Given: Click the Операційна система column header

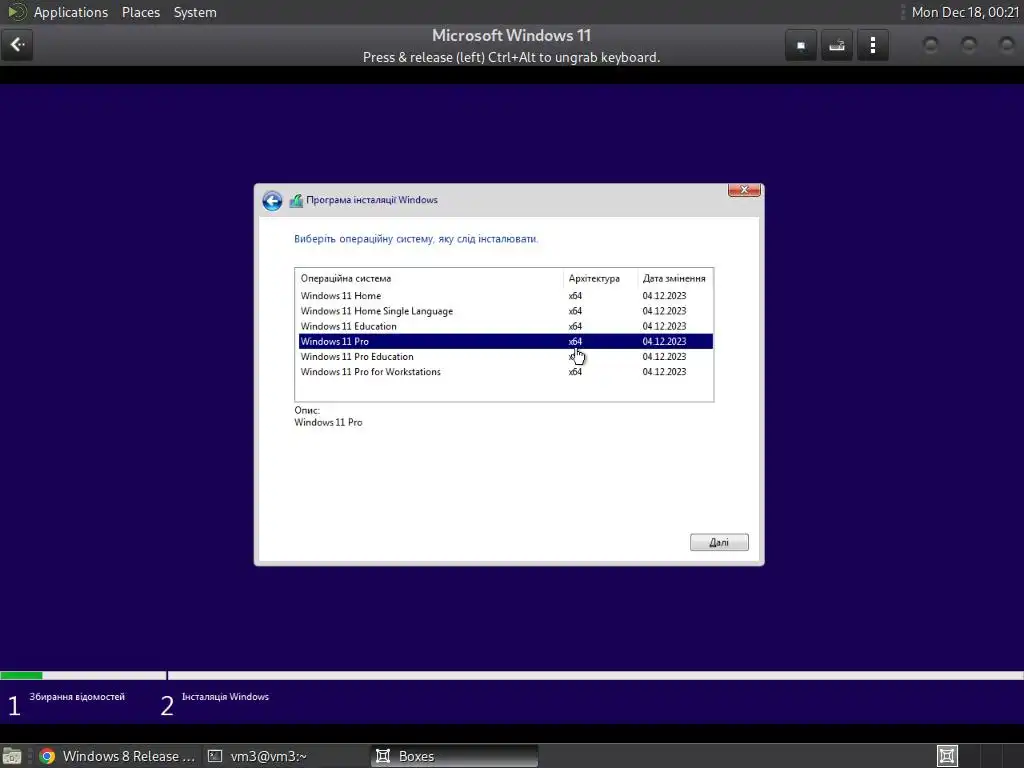Looking at the screenshot, I should 429,278.
